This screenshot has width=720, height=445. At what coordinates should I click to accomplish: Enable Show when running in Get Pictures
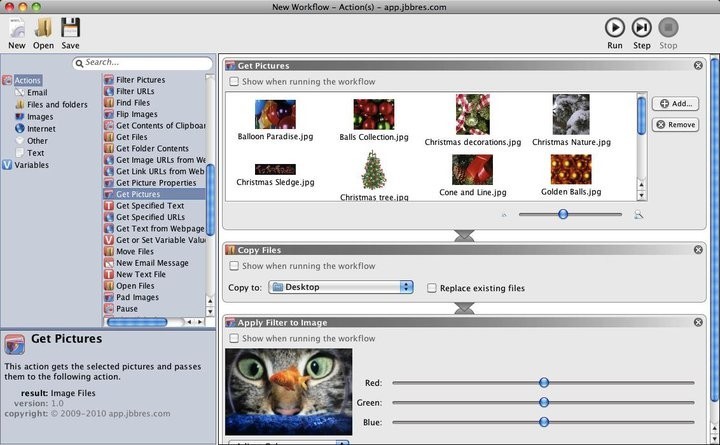click(235, 82)
